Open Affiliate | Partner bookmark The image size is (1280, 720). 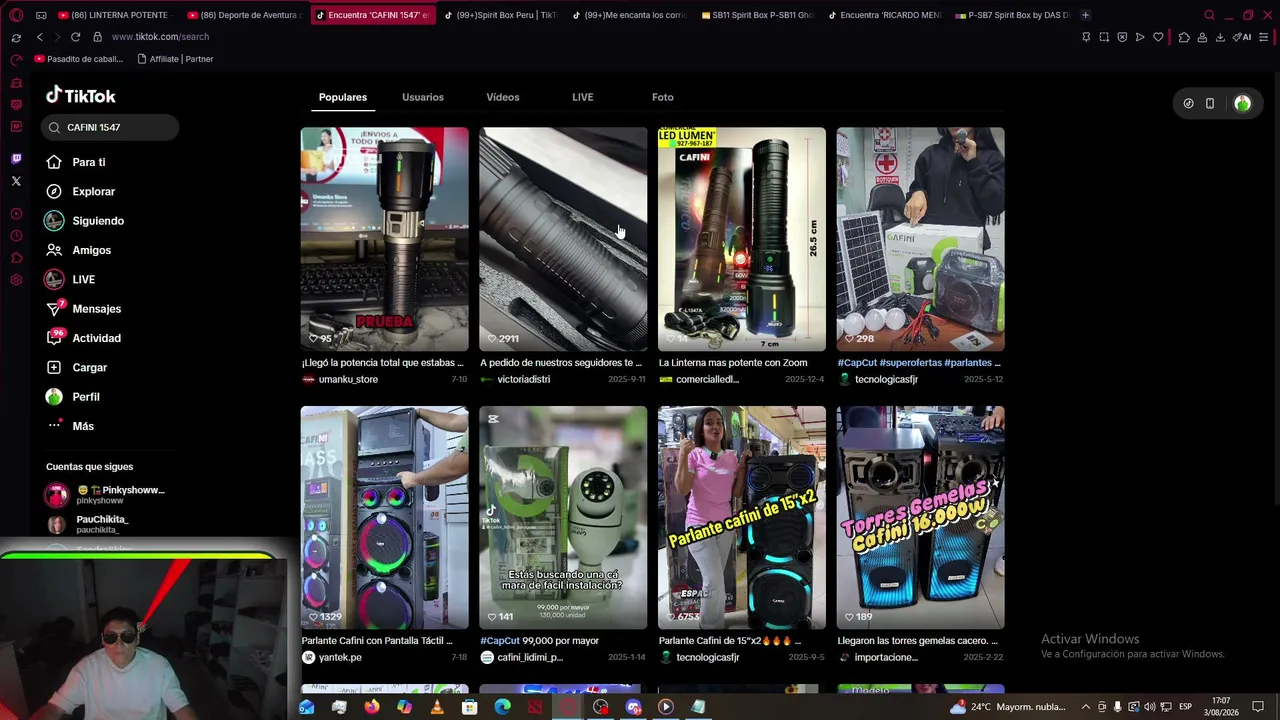175,59
